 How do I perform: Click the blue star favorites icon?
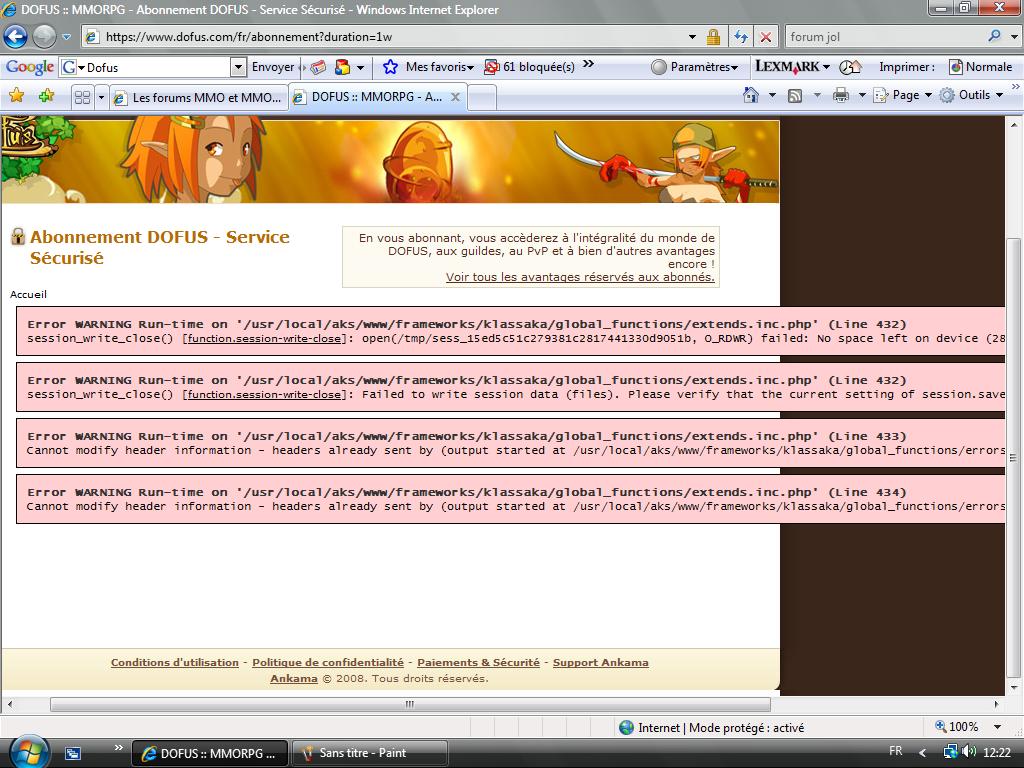coord(391,67)
